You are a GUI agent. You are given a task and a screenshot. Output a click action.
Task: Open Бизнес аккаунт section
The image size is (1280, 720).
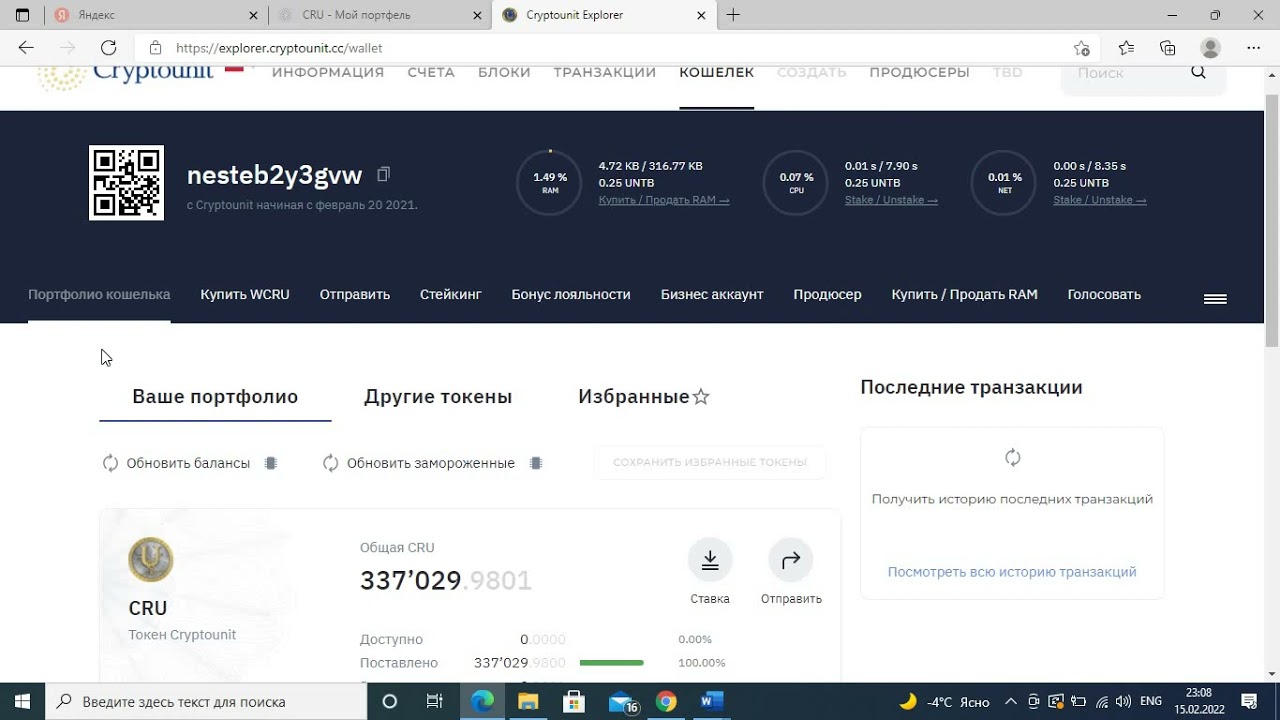click(x=712, y=295)
